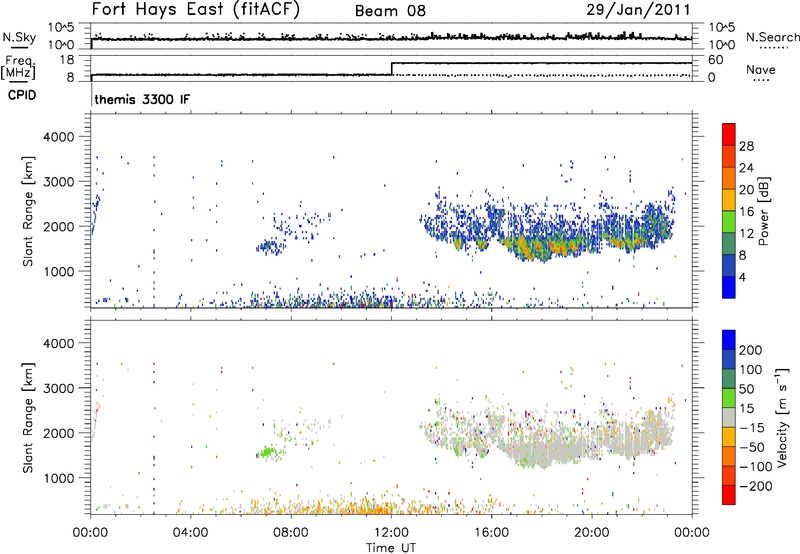Click the "Slant Range [km]" label of velocity panel
The height and width of the screenshot is (554, 800).
(28, 418)
